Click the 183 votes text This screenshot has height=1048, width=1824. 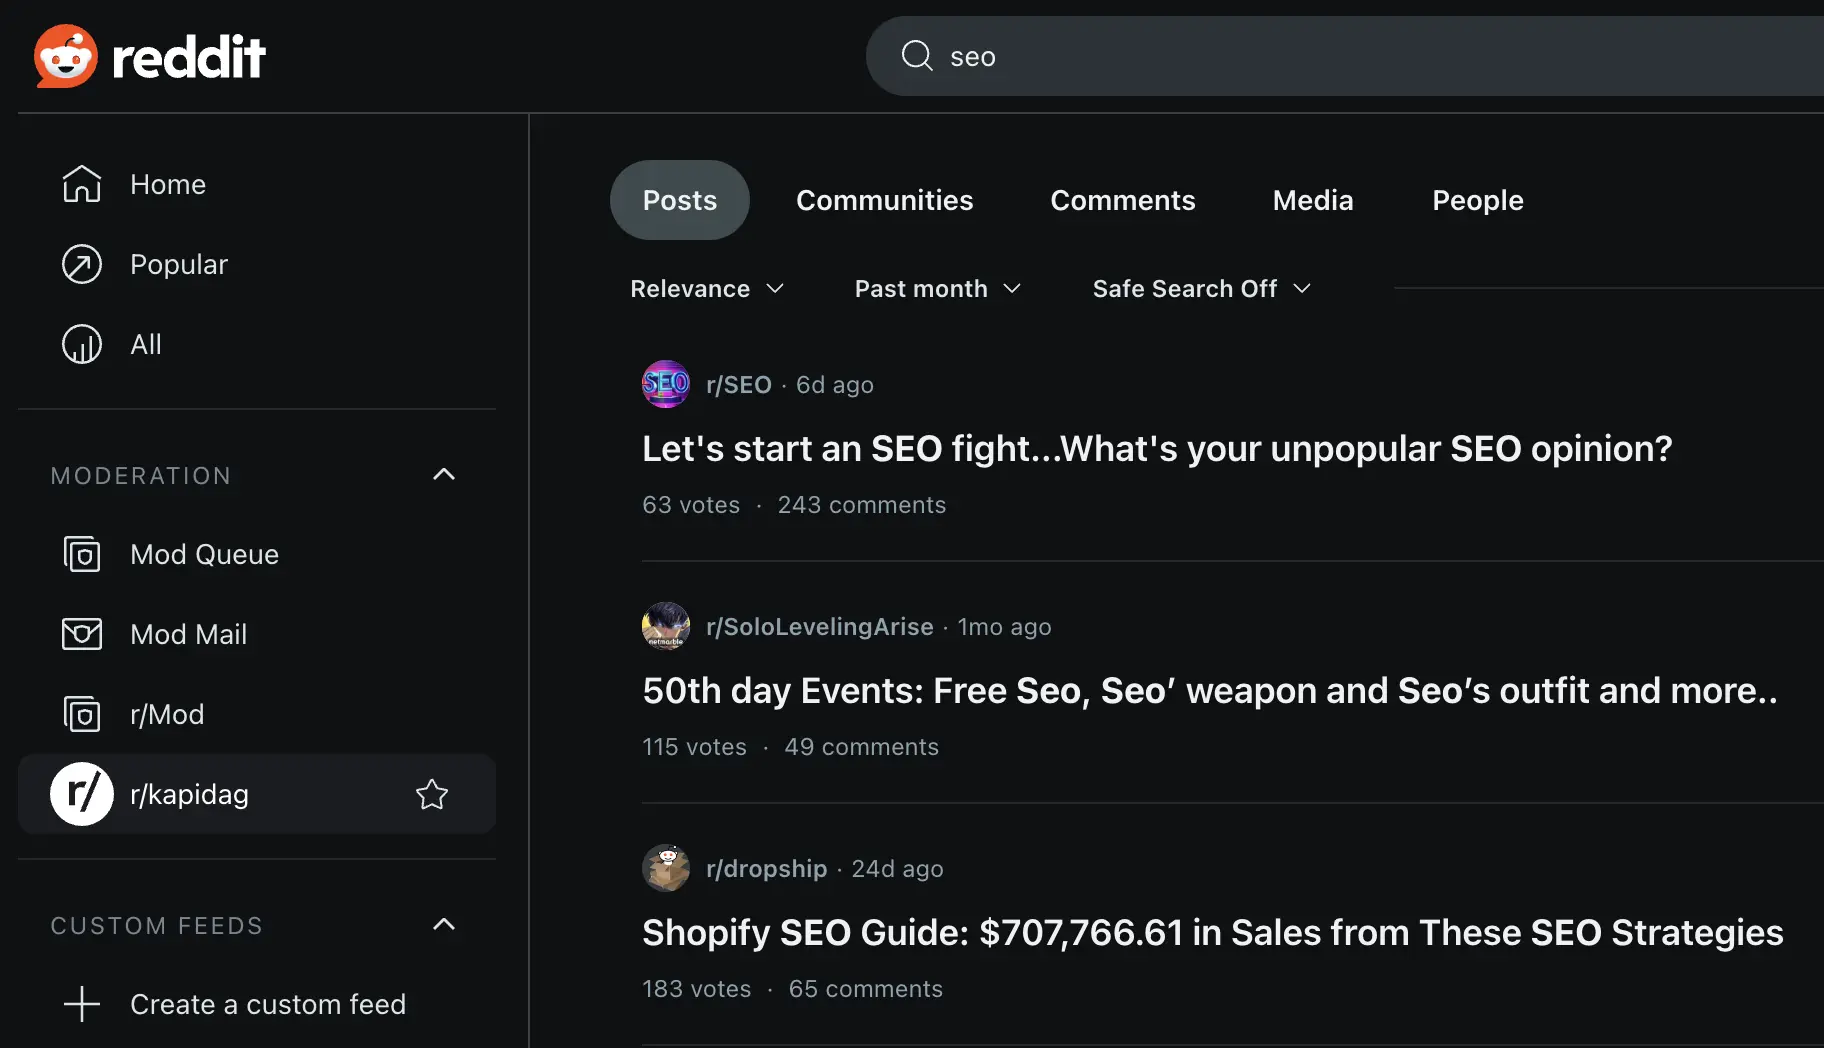(x=697, y=989)
